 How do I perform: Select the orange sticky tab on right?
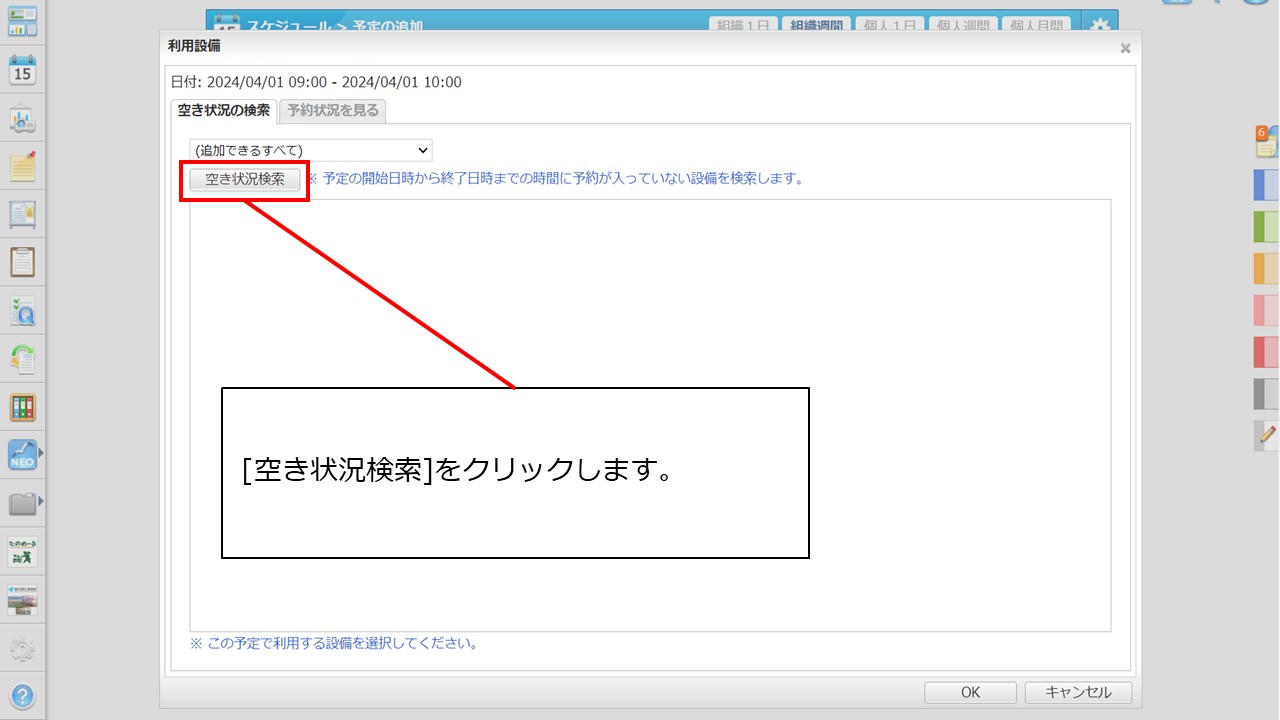point(1266,269)
